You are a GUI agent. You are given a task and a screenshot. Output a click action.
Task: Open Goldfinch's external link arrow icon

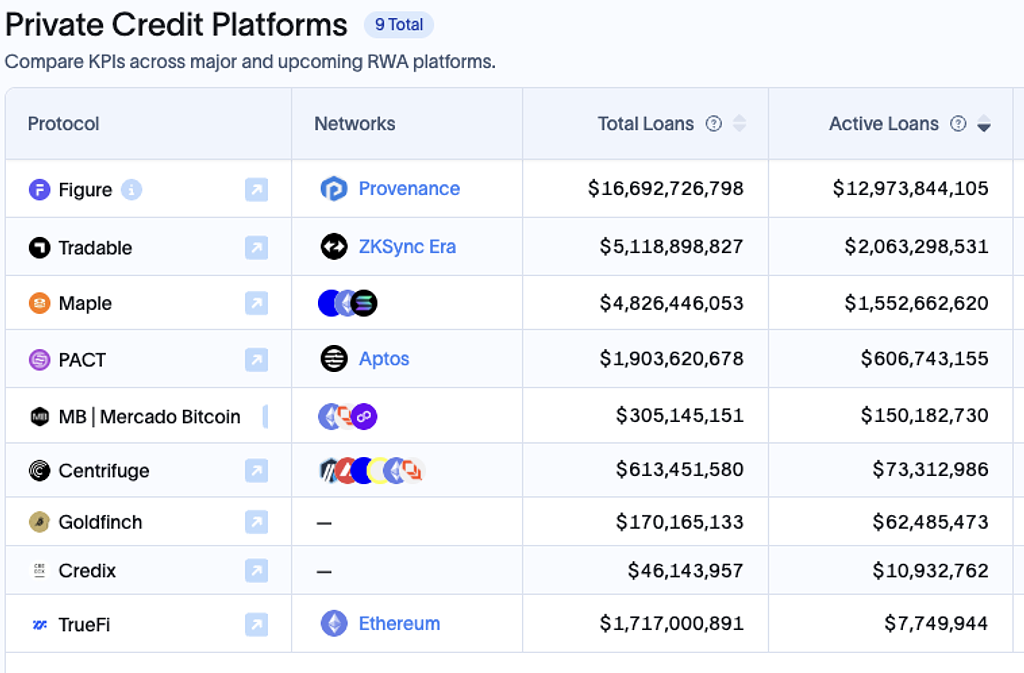point(256,522)
